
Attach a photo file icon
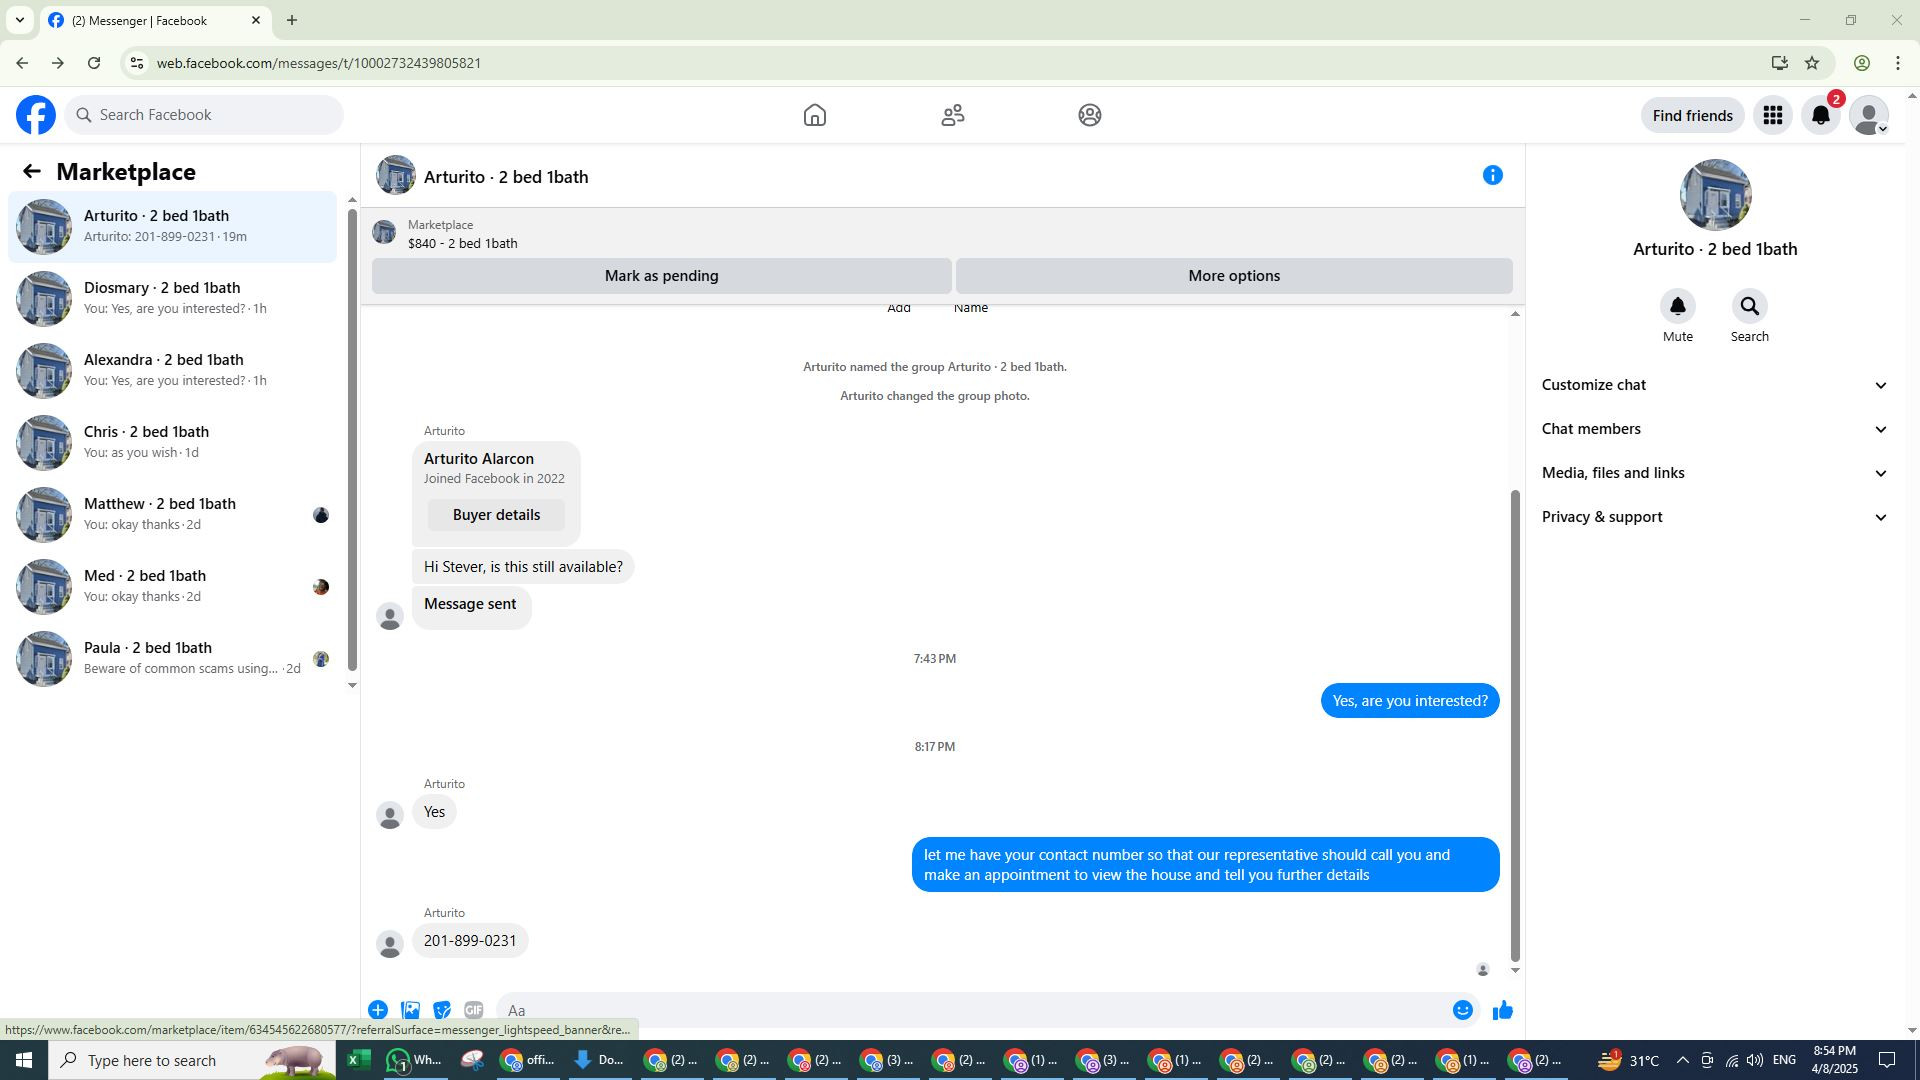point(410,1011)
